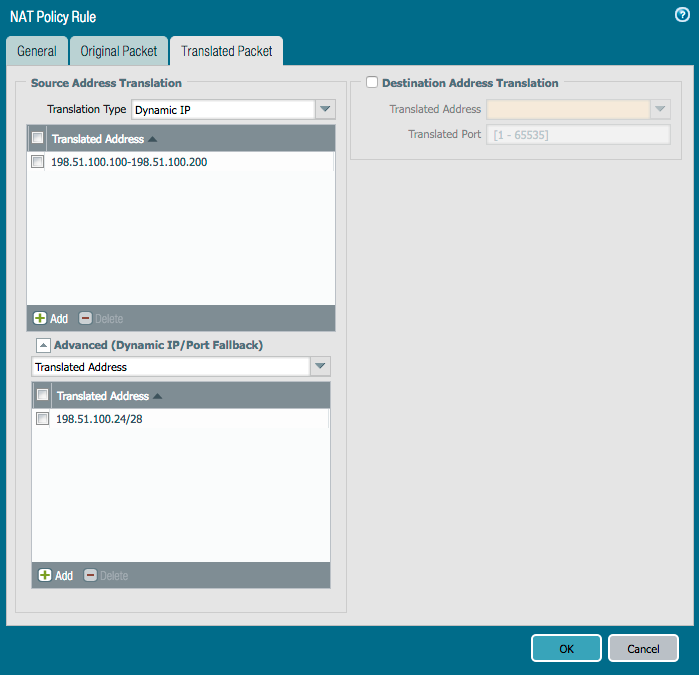Screen dimensions: 699x675
Task: Open the Translation Type dropdown arrow
Action: click(x=325, y=109)
